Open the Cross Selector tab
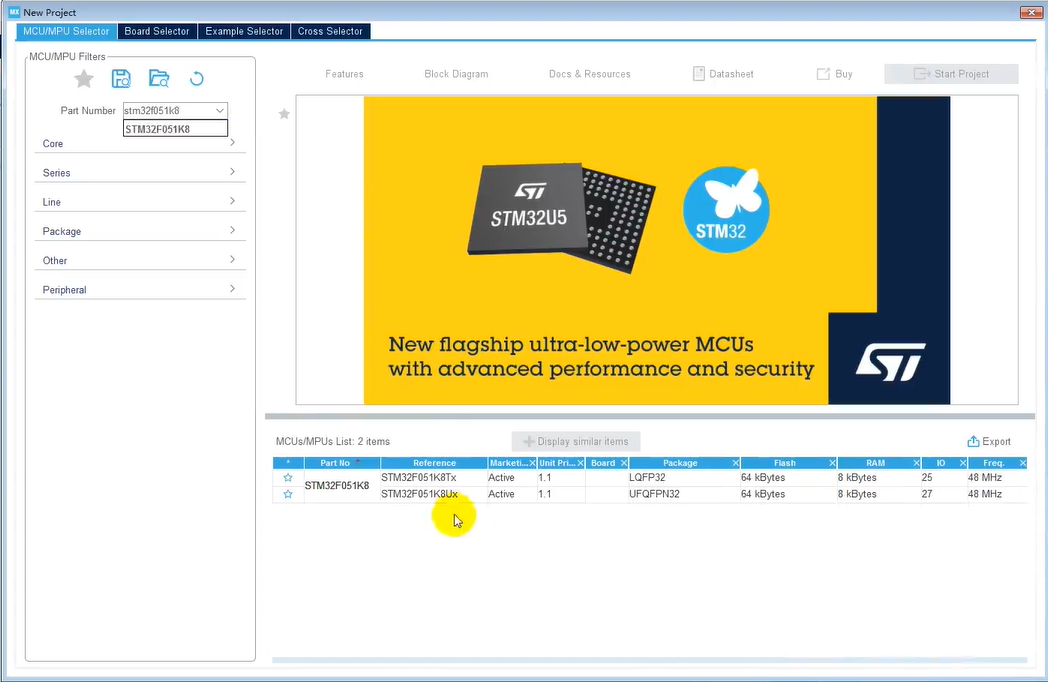The image size is (1048, 682). click(x=330, y=31)
